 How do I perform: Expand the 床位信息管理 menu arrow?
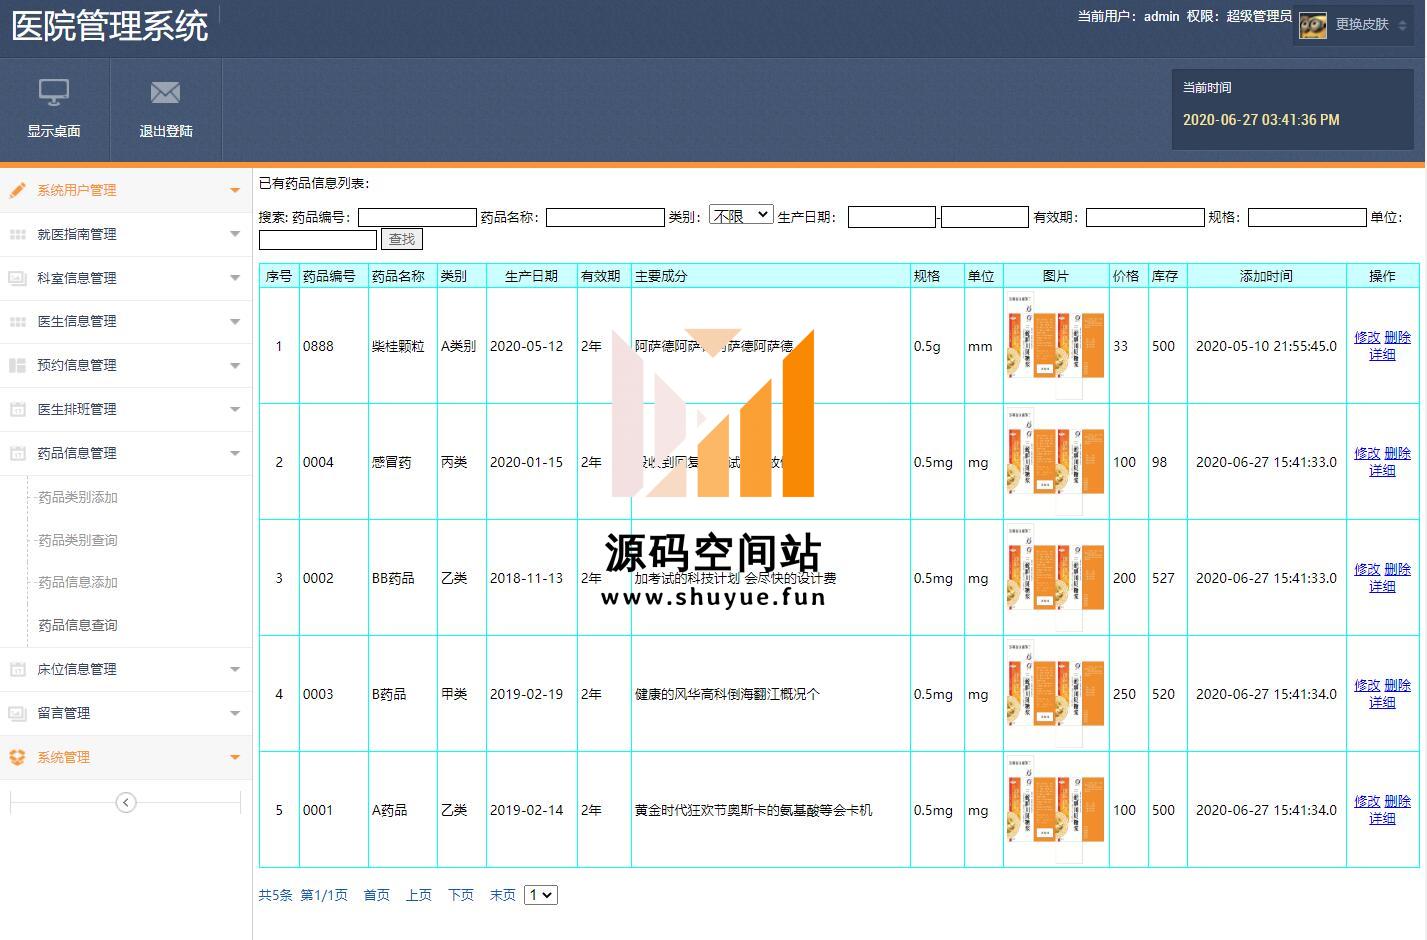tap(235, 669)
